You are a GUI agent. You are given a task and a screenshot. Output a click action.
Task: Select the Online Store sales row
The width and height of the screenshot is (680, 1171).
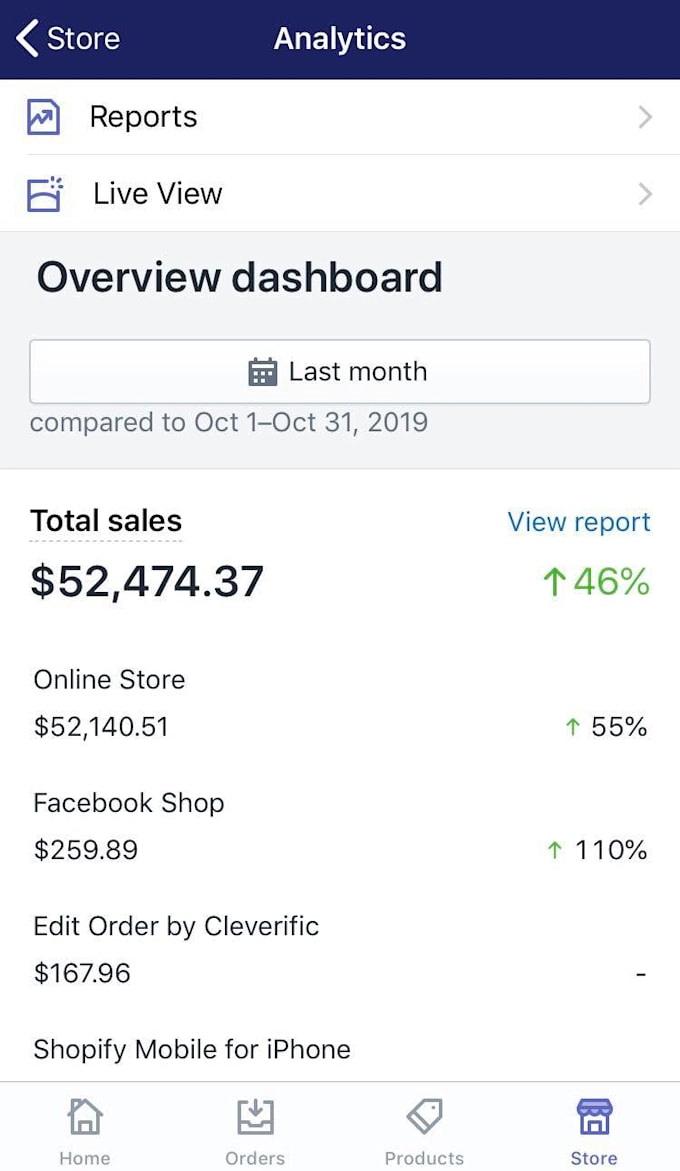340,703
